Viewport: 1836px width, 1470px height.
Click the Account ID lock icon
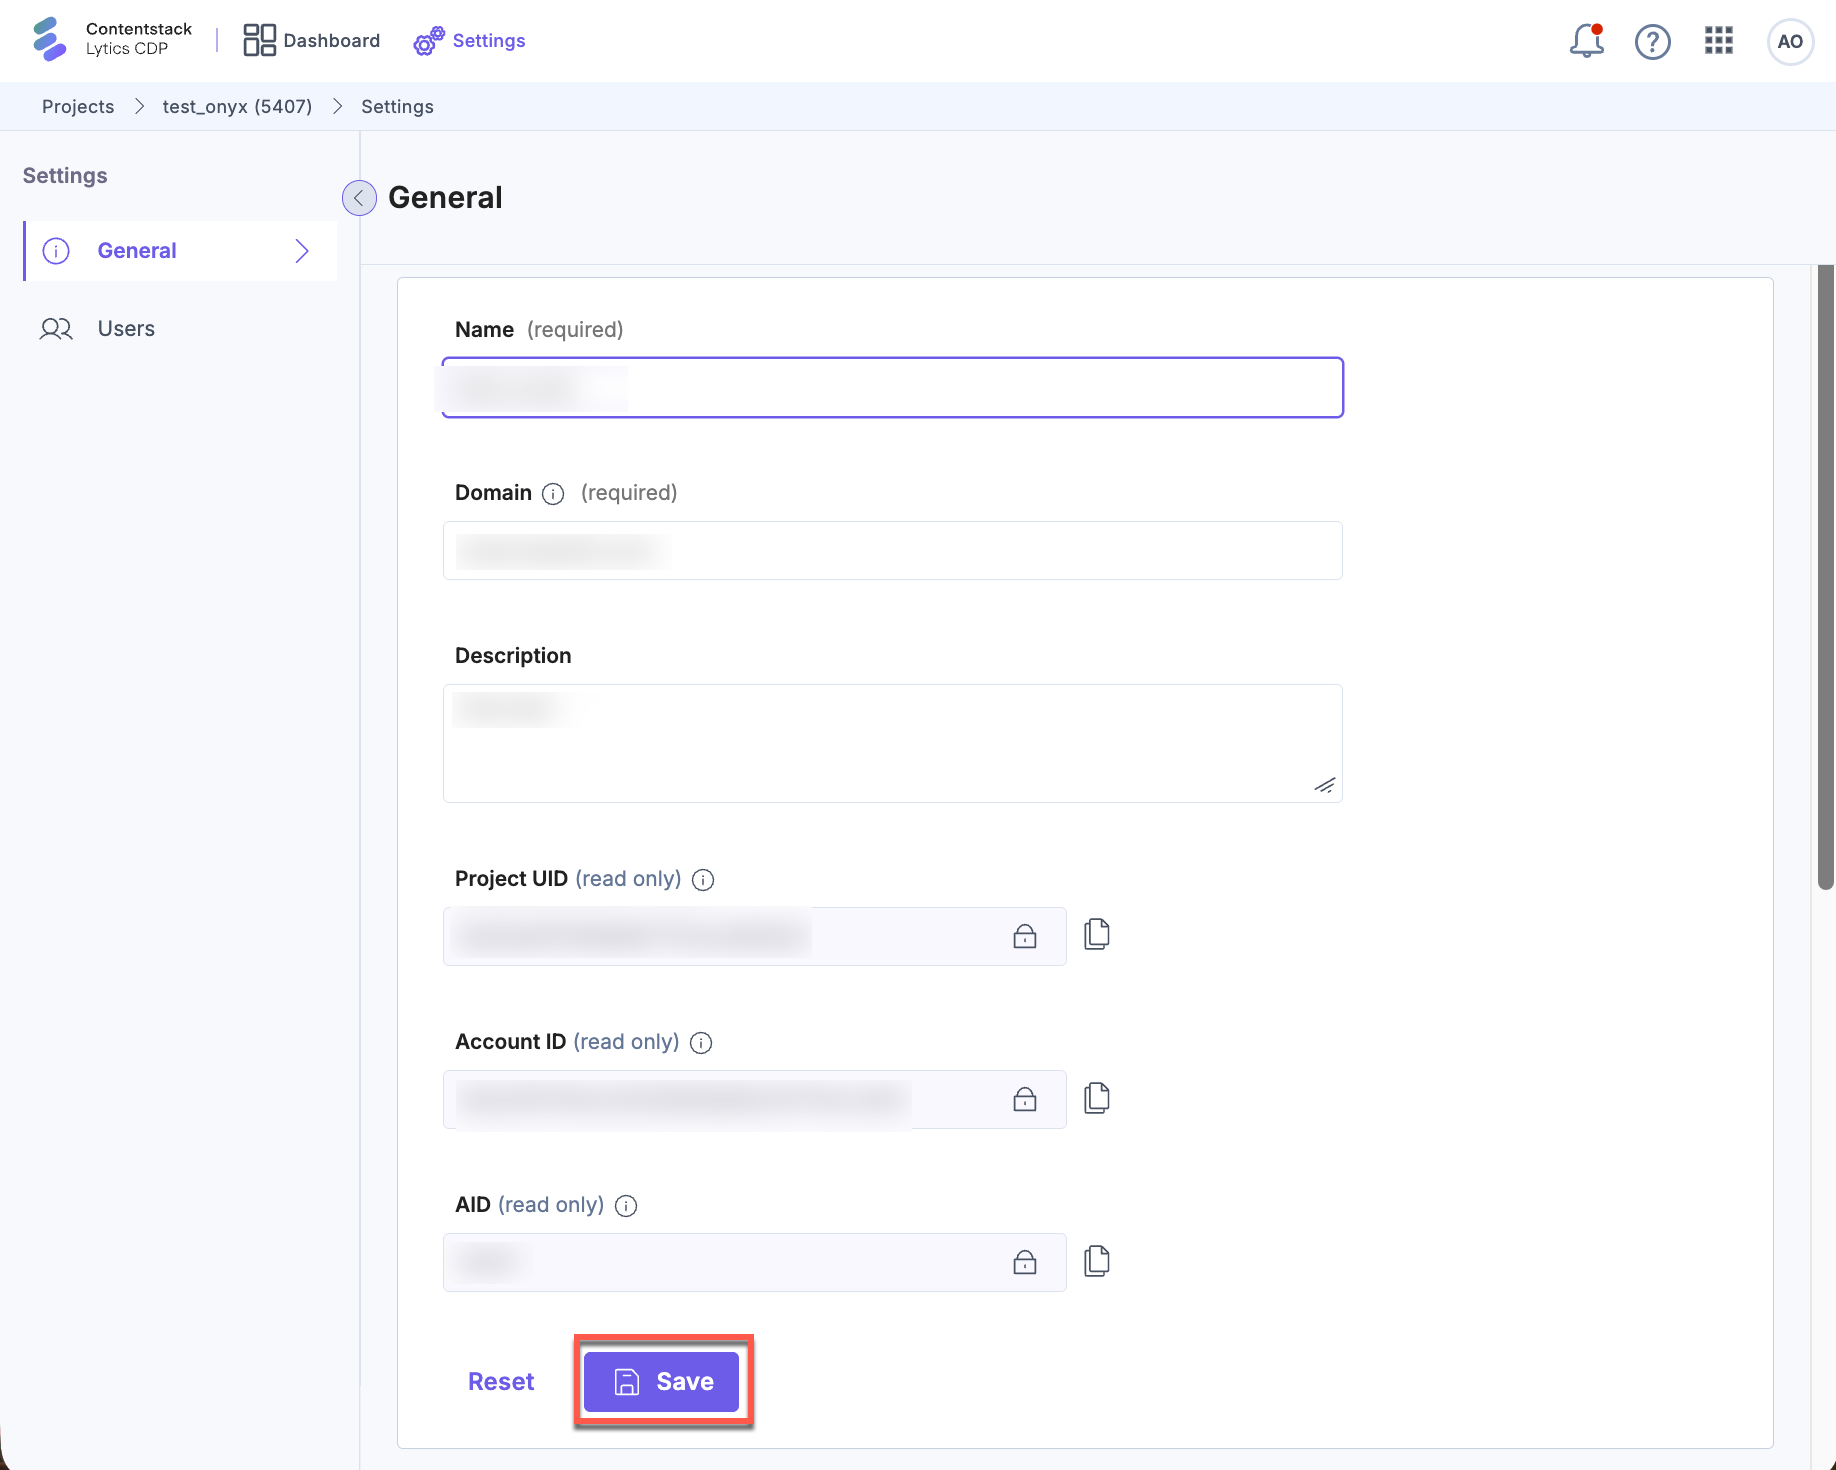(1025, 1099)
